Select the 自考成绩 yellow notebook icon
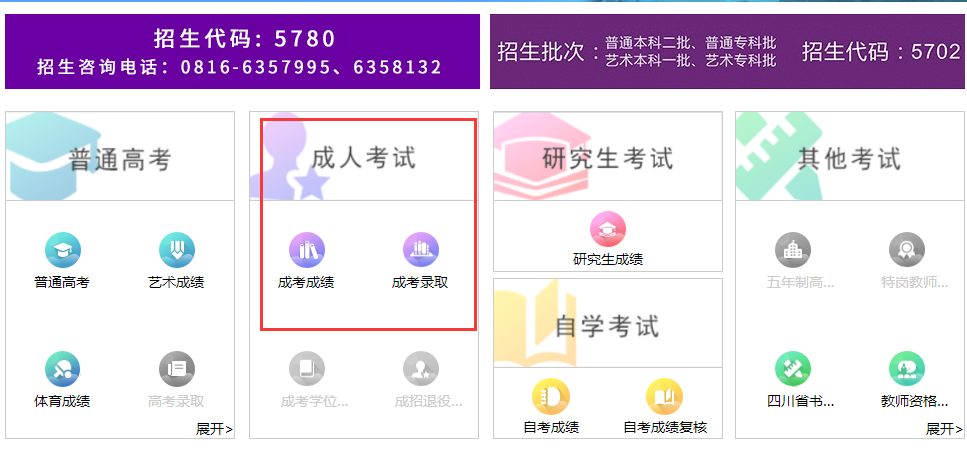The image size is (967, 450). click(550, 396)
